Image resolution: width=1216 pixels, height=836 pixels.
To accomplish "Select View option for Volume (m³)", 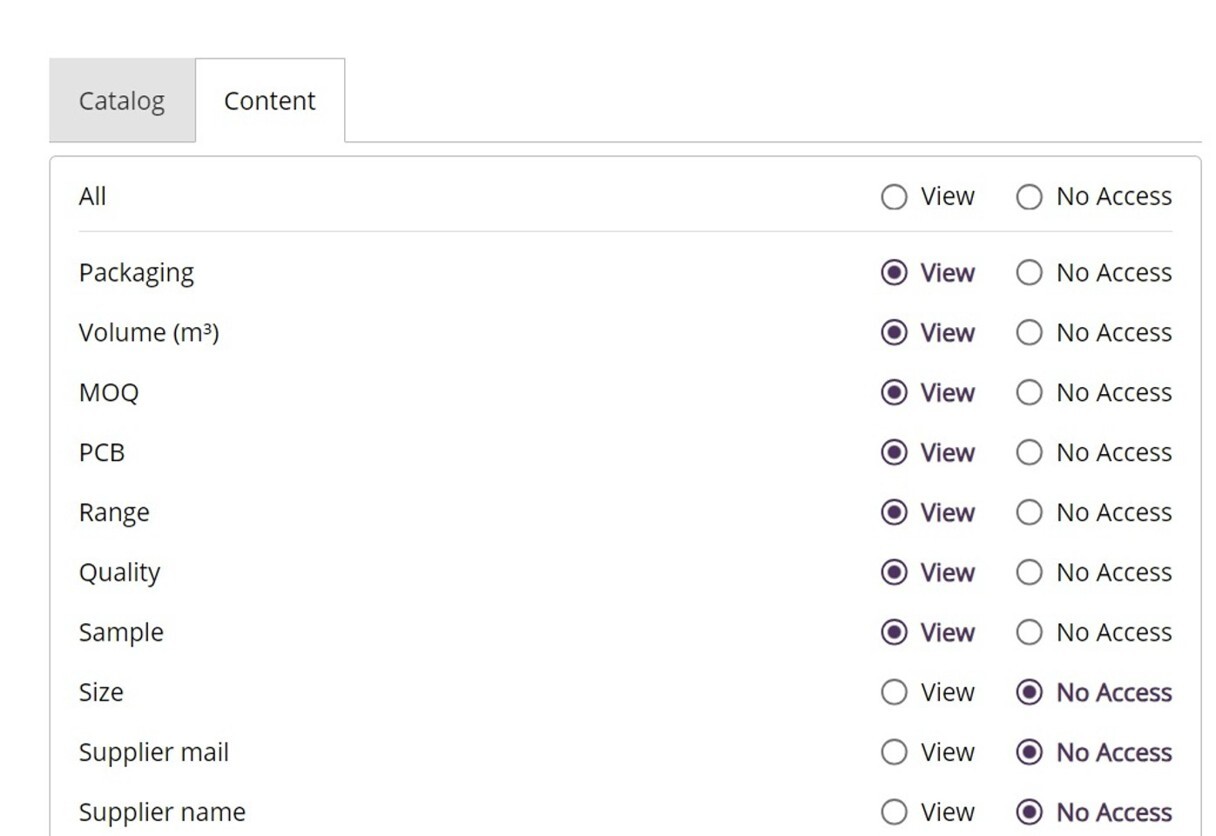I will (894, 333).
